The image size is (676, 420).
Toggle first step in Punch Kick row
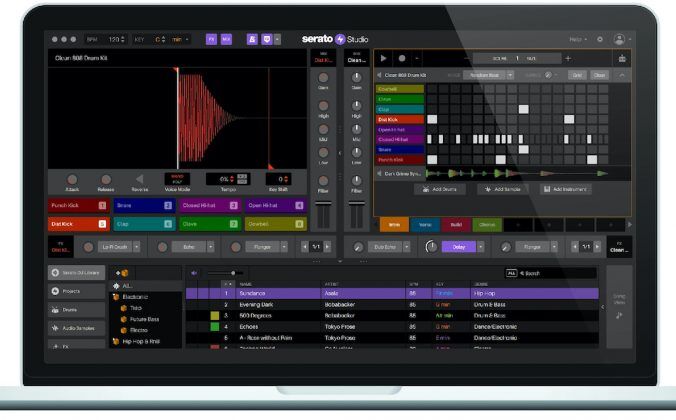coord(432,160)
